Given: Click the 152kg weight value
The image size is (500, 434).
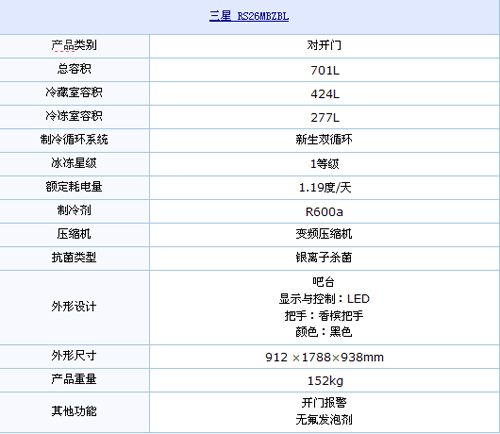Looking at the screenshot, I should [325, 381].
